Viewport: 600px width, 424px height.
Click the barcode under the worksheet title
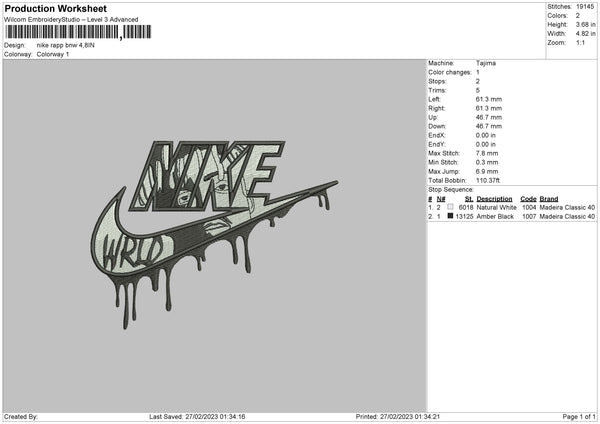point(78,32)
